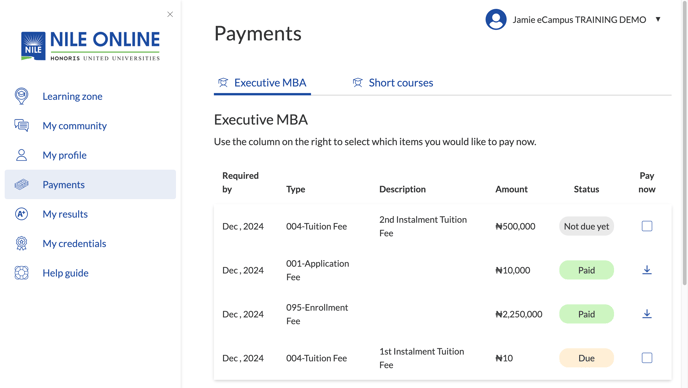The height and width of the screenshot is (388, 688).
Task: Click the 'Status' column header
Action: click(586, 189)
